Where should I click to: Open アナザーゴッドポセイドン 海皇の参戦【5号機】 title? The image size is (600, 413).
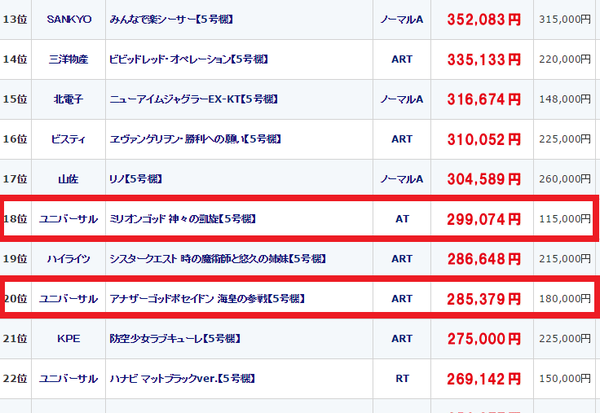207,299
